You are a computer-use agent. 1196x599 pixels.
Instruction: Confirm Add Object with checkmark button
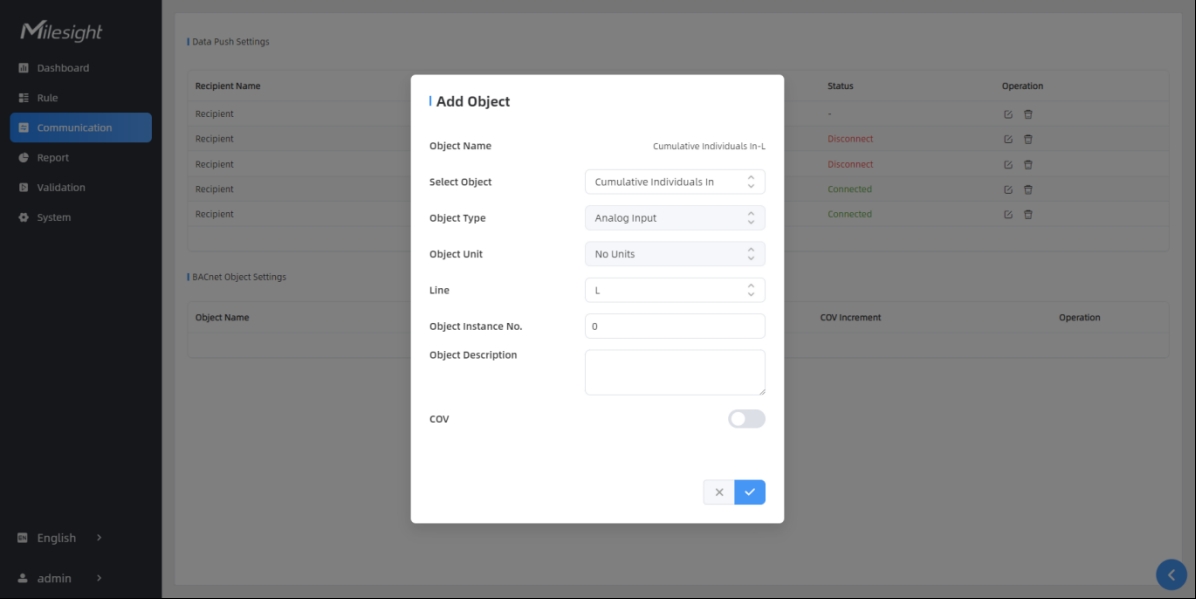(749, 492)
